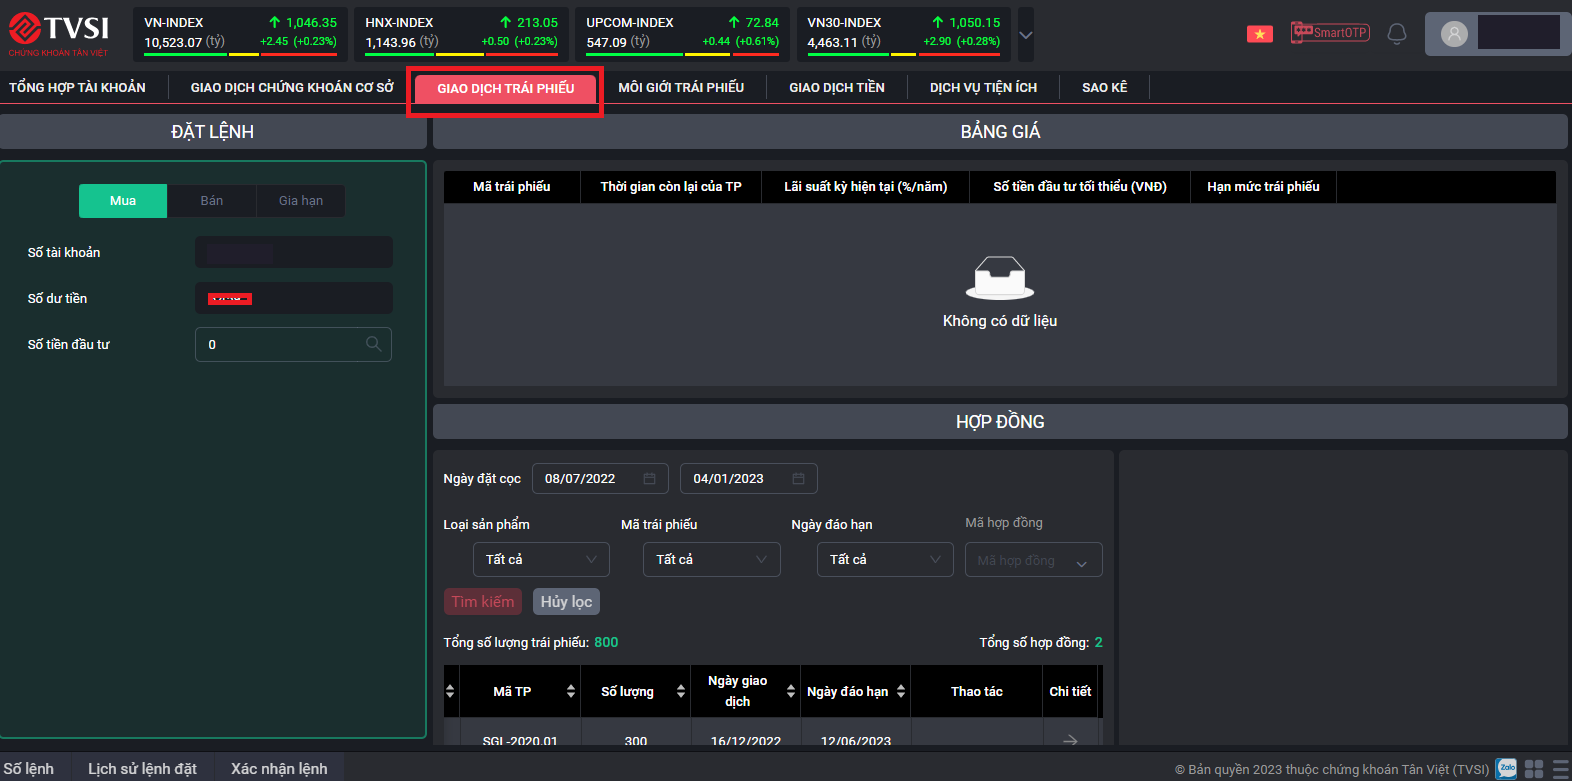Expand Loại sản phẩm dropdown
1572x781 pixels.
[x=541, y=560]
